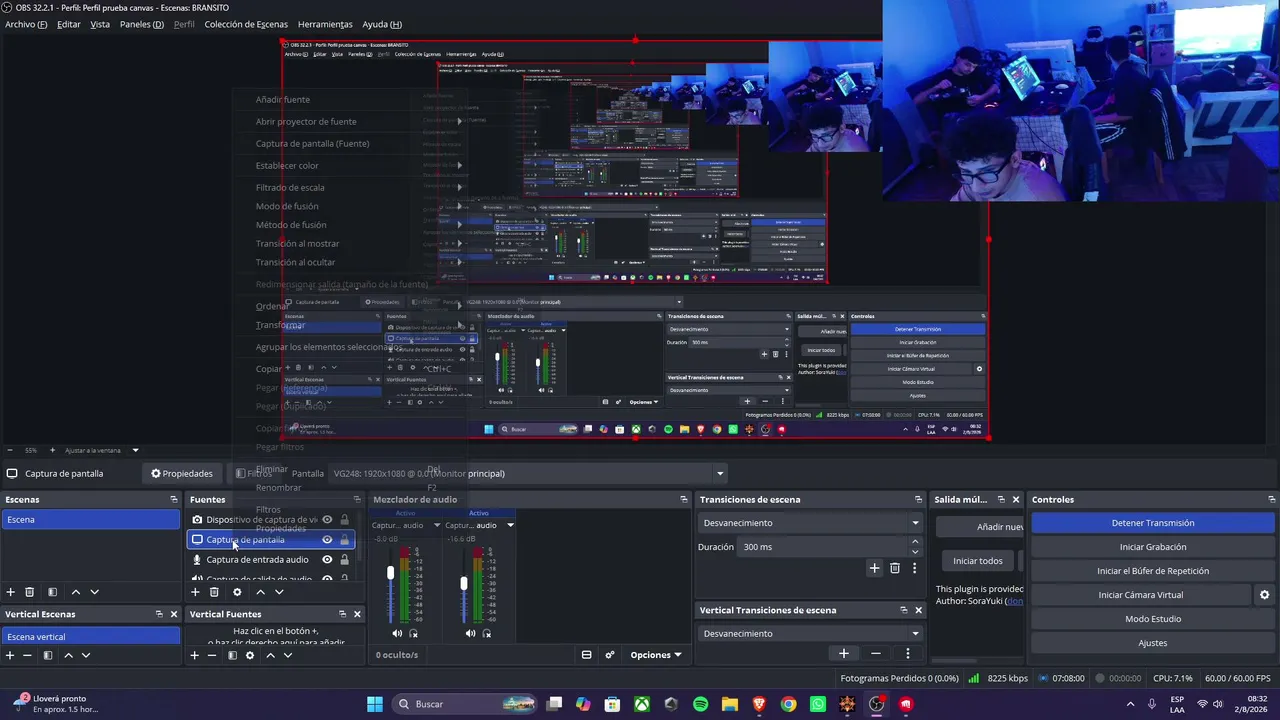Open Colección de Escenas menu
The image size is (1280, 720).
[x=246, y=24]
